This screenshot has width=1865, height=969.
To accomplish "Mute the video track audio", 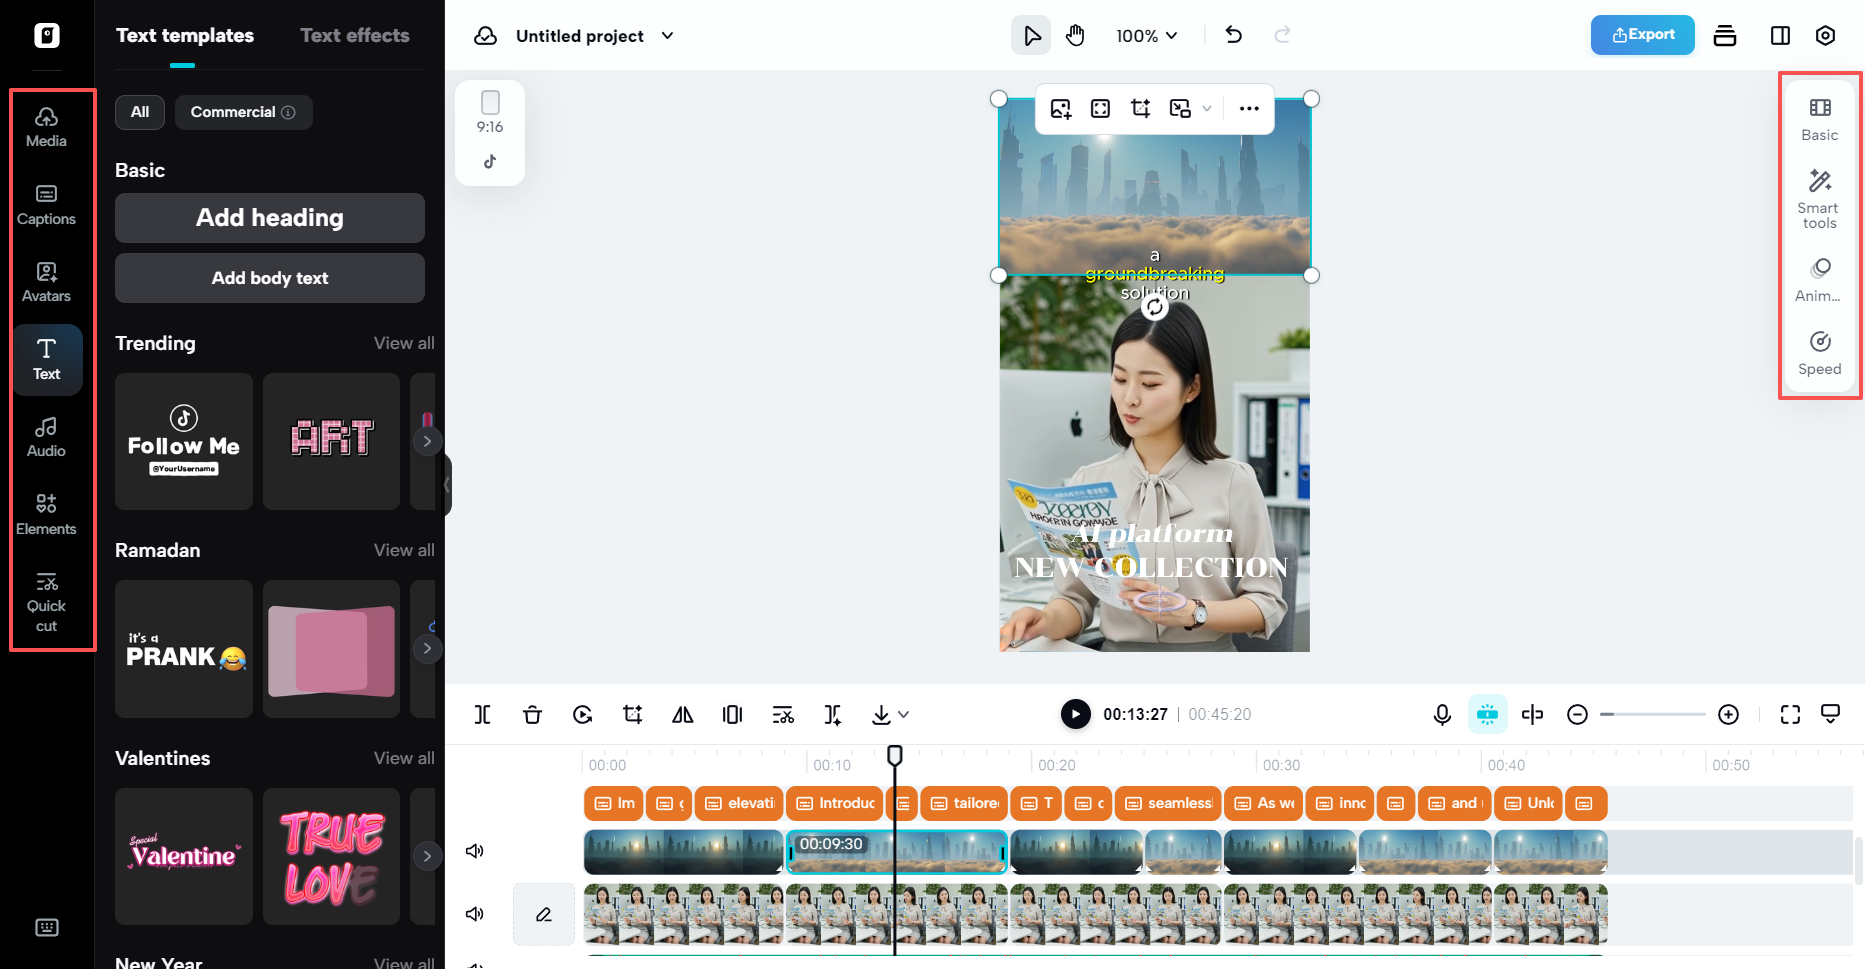I will (475, 851).
